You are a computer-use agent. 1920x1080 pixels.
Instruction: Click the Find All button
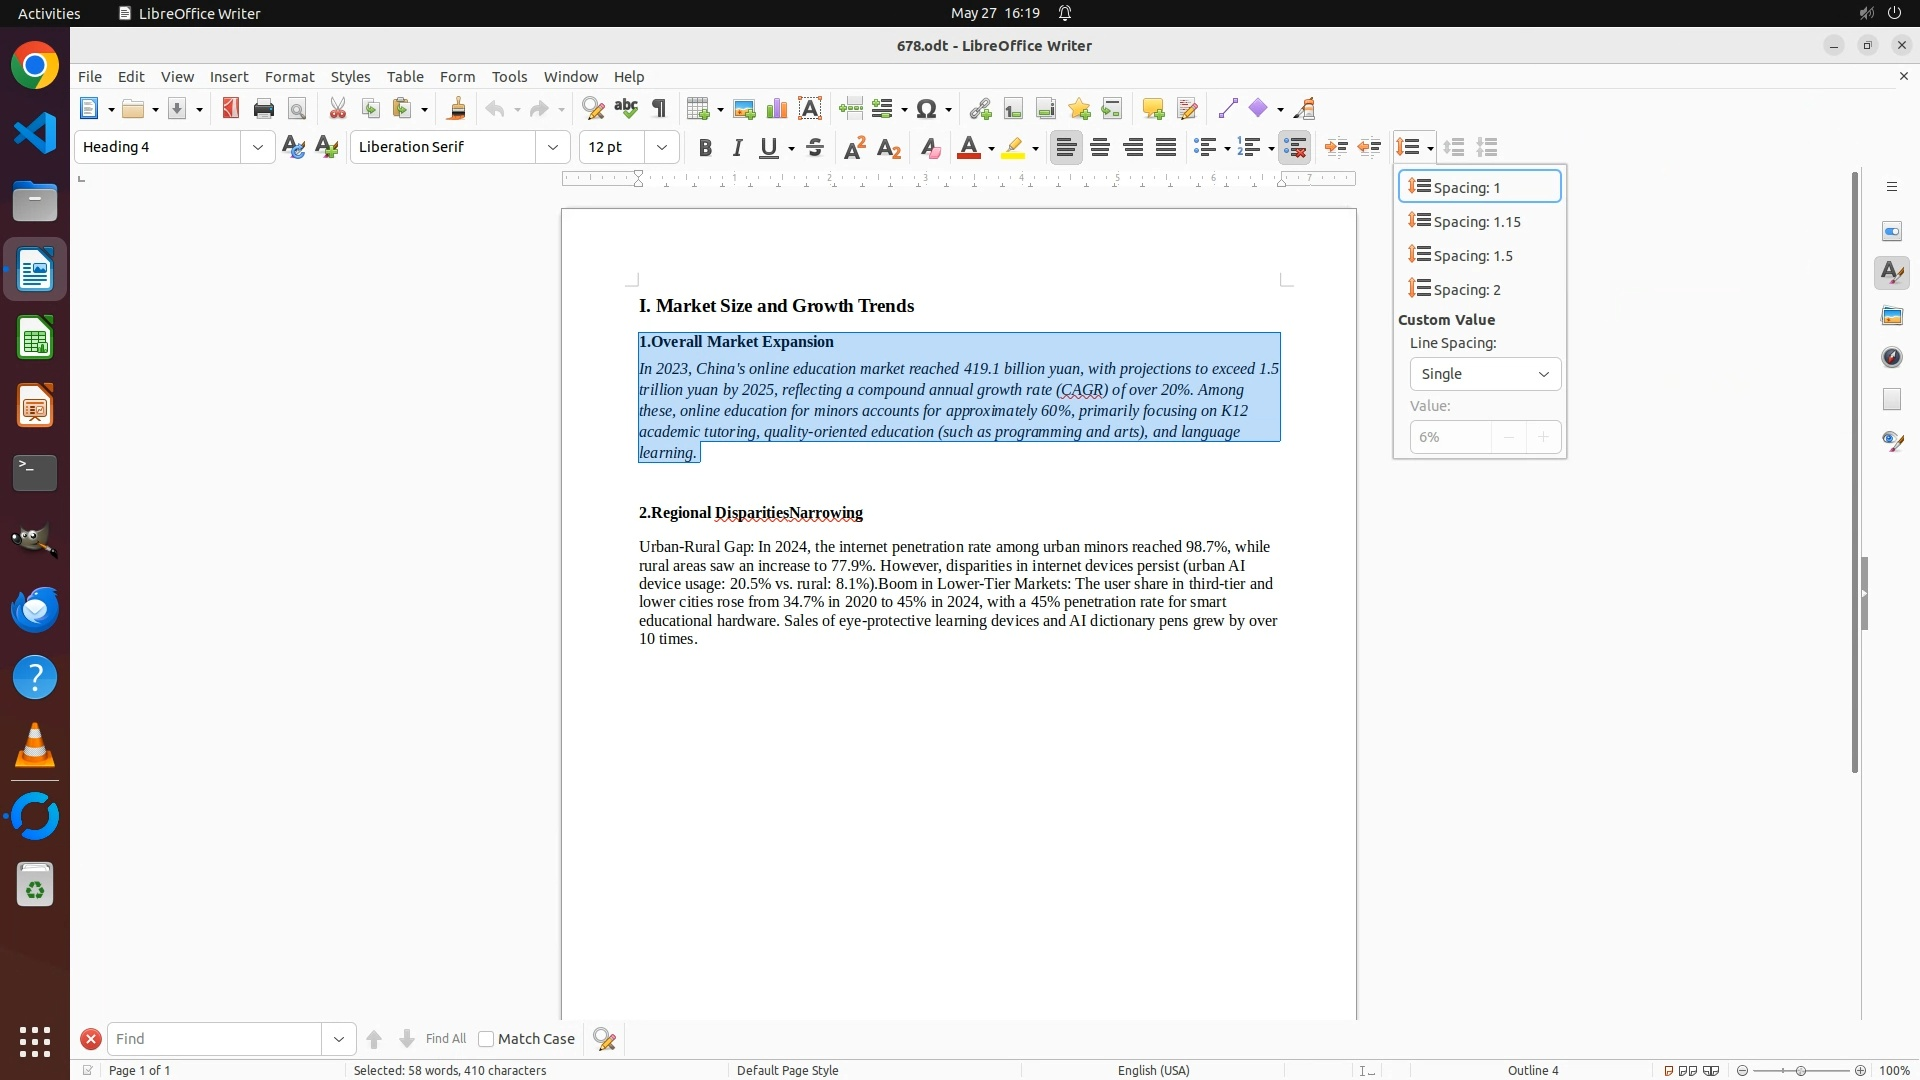click(445, 1039)
